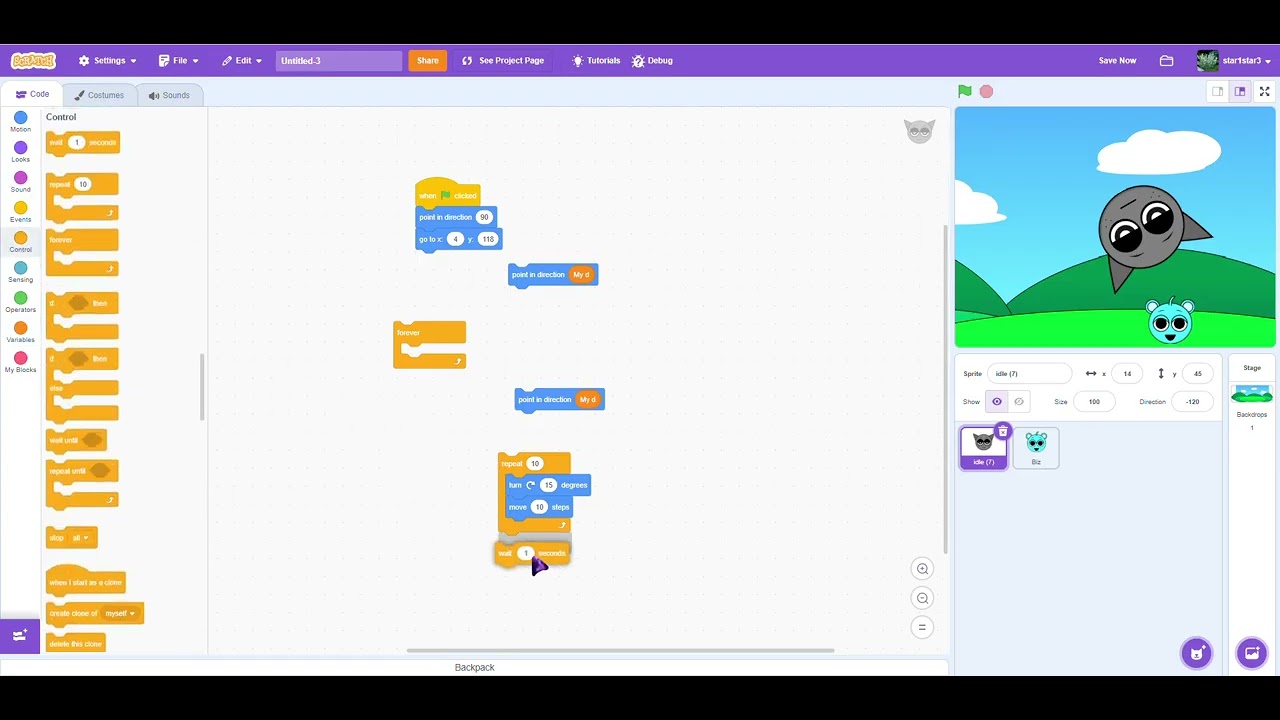Open Tutorials
Image resolution: width=1280 pixels, height=720 pixels.
click(x=596, y=60)
